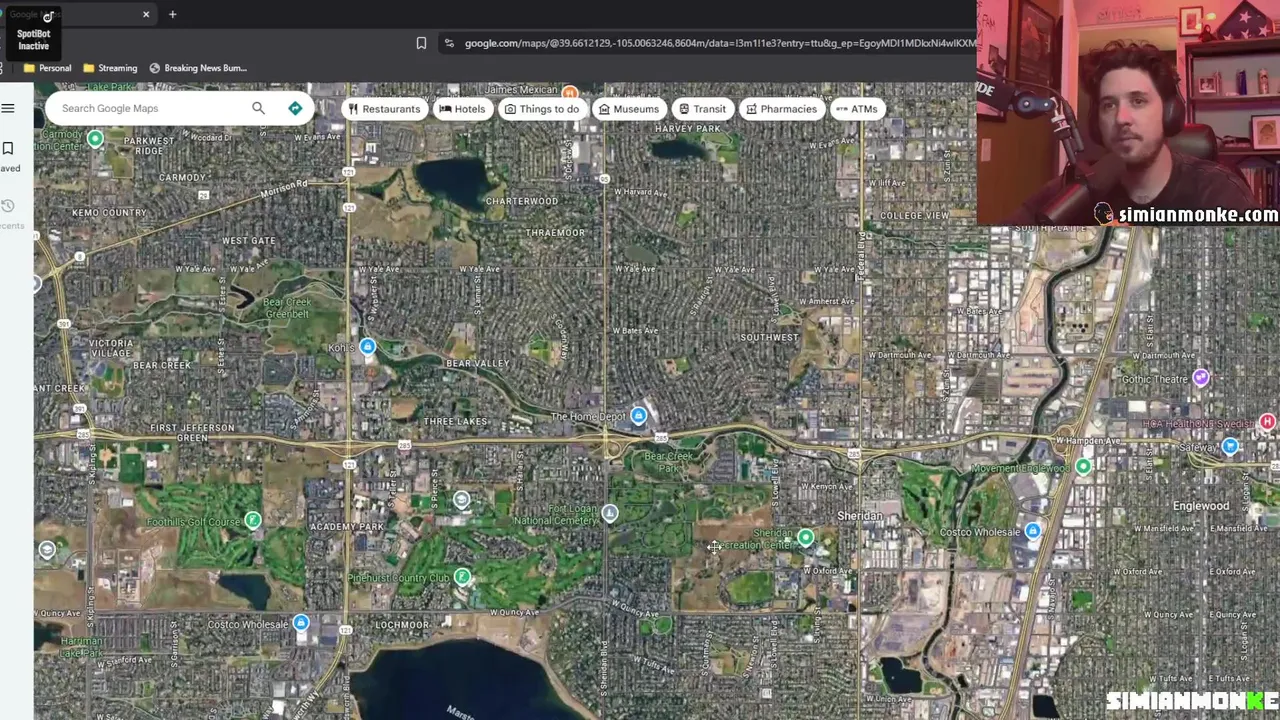
Task: Click The Home Depot map pin
Action: pos(638,415)
